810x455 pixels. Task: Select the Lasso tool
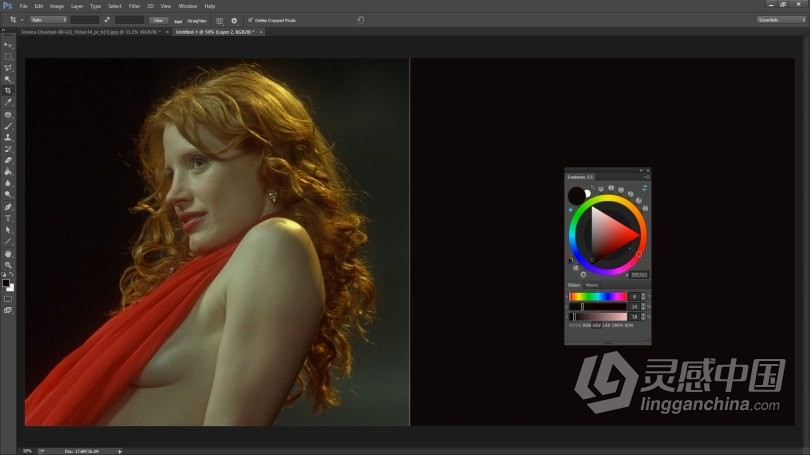click(x=8, y=68)
